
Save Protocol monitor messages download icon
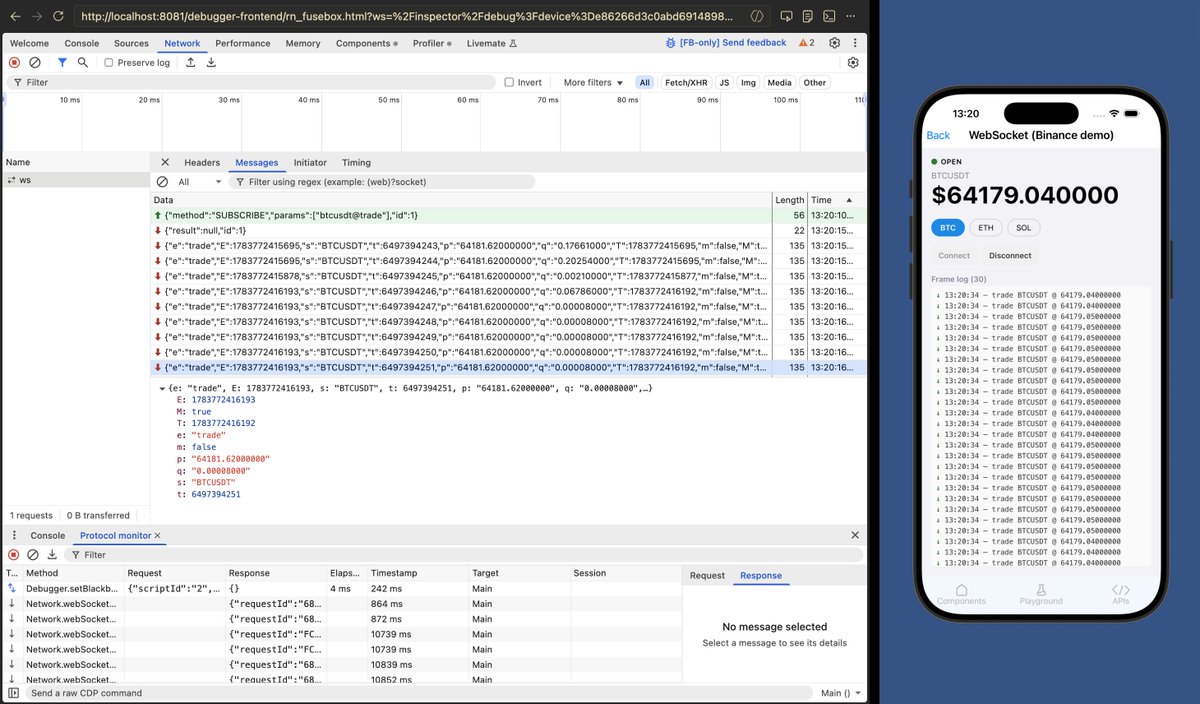52,554
